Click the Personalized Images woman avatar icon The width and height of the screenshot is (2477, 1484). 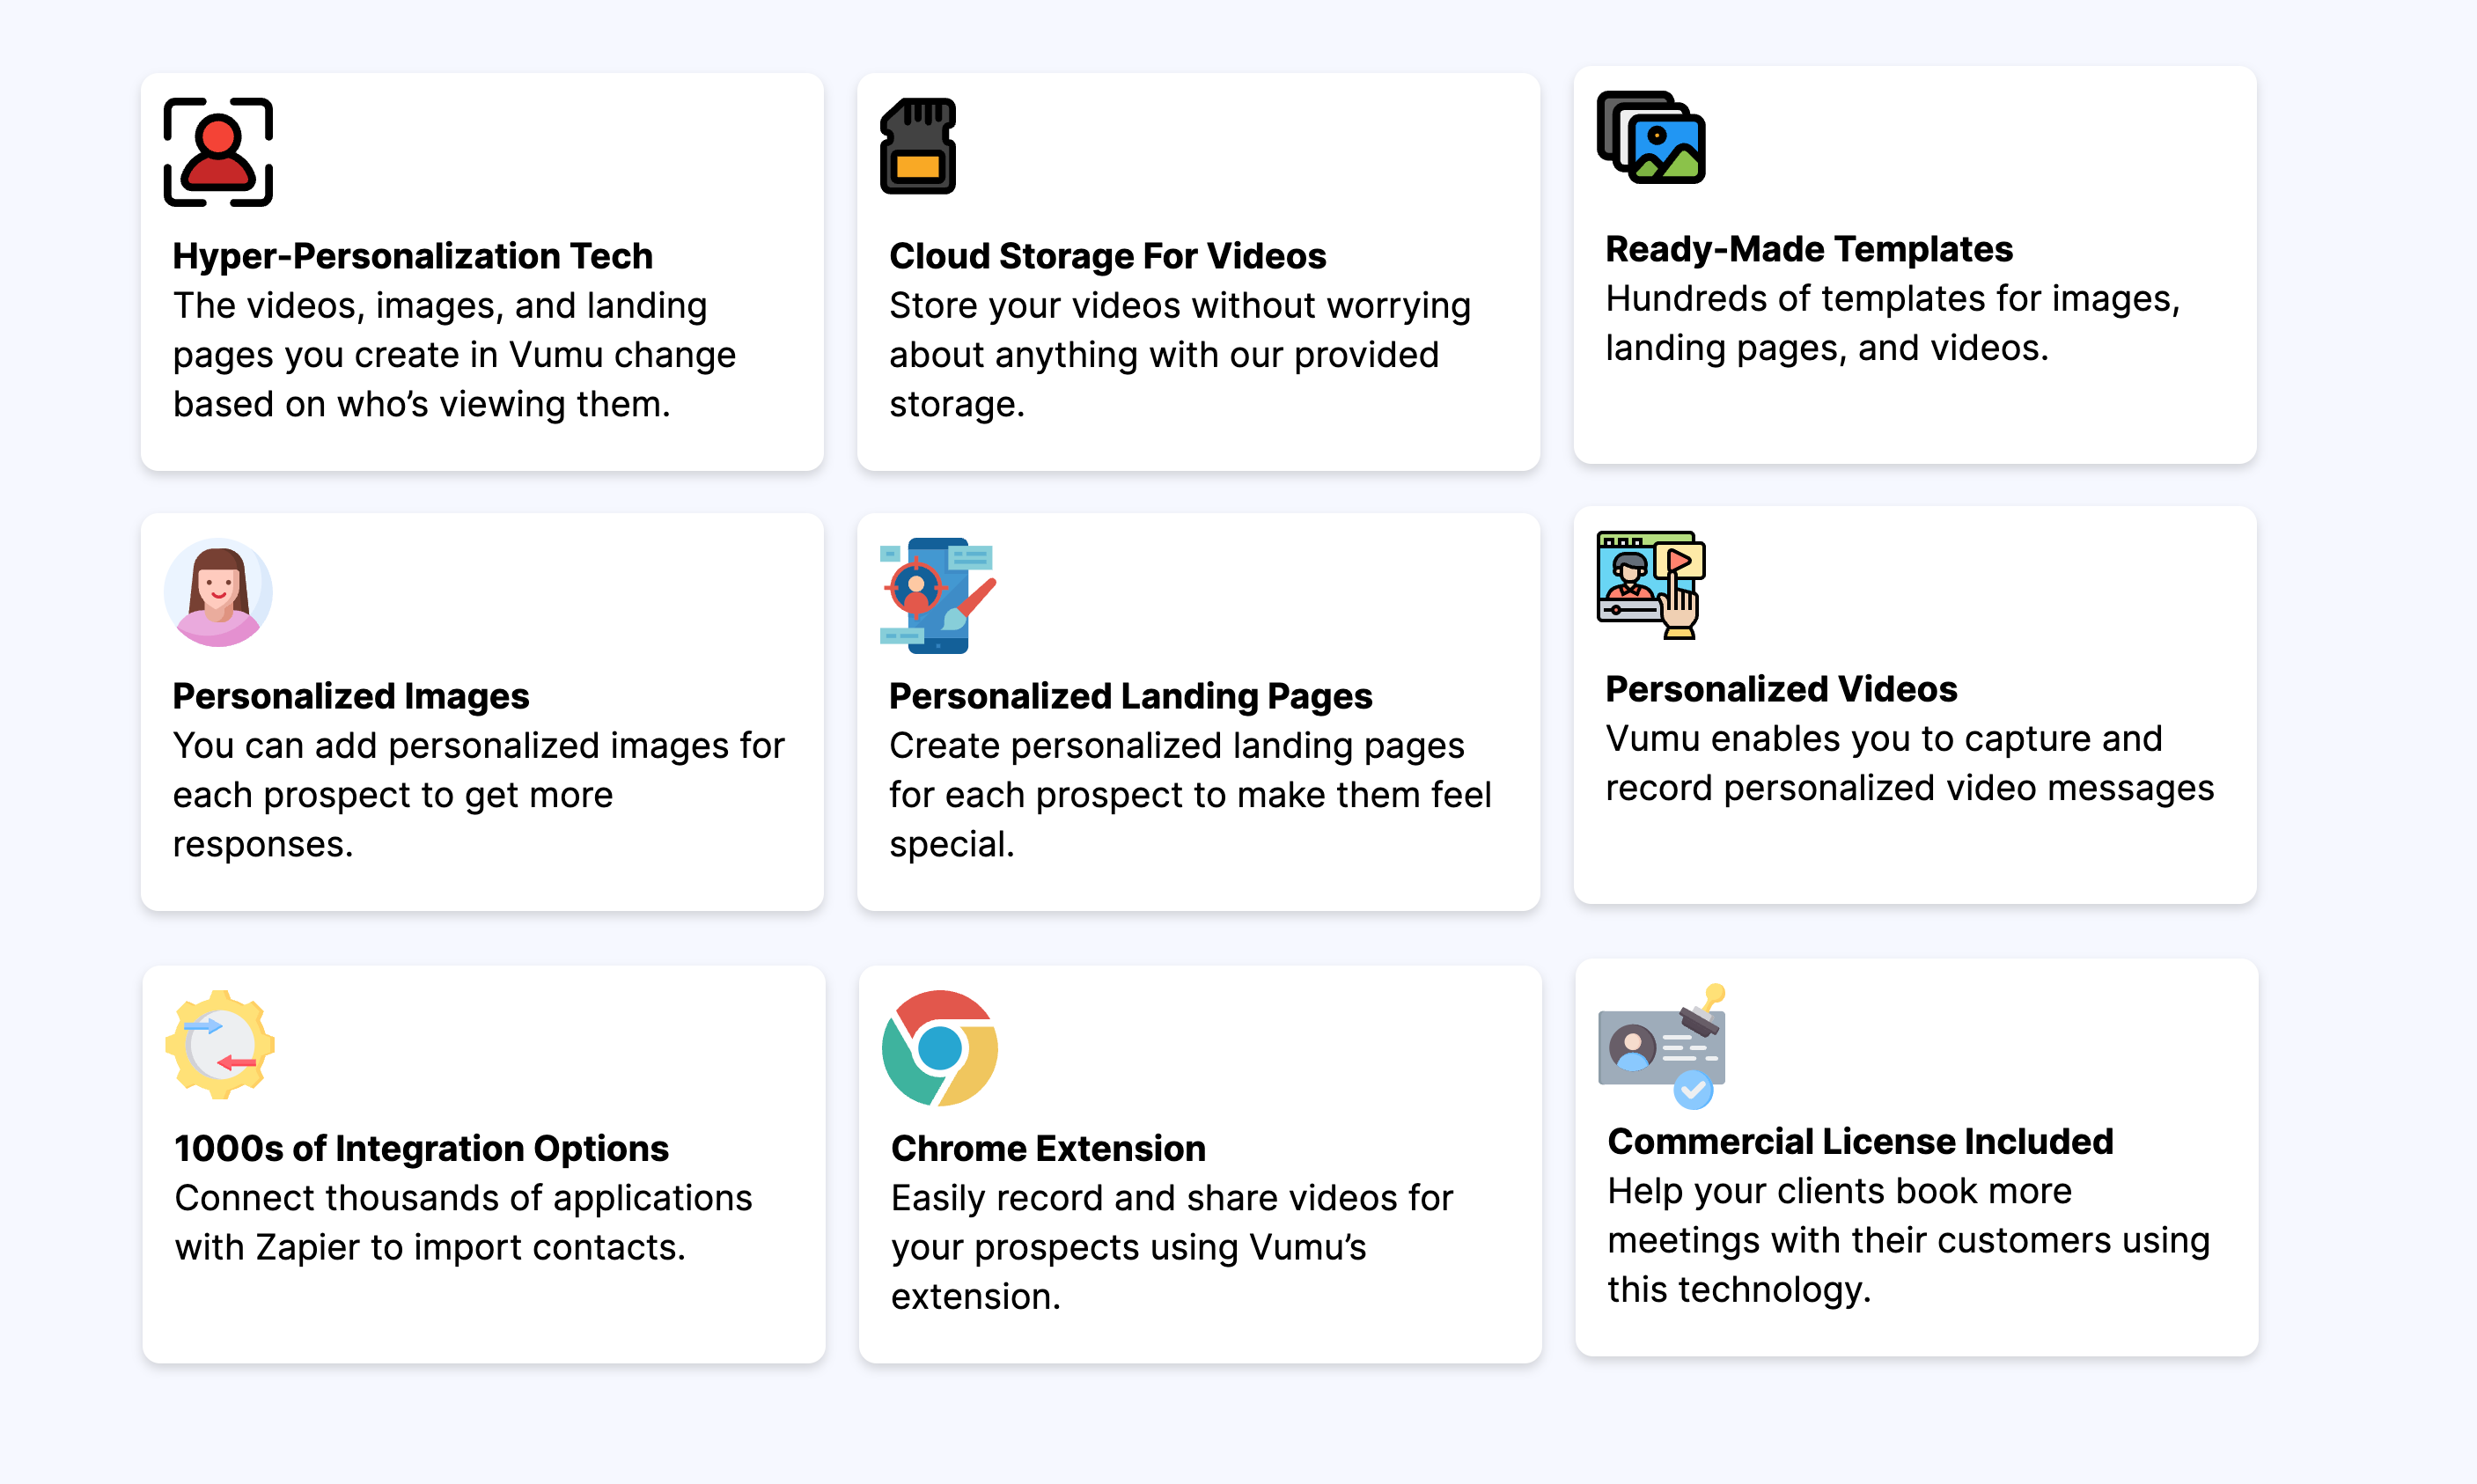tap(218, 593)
